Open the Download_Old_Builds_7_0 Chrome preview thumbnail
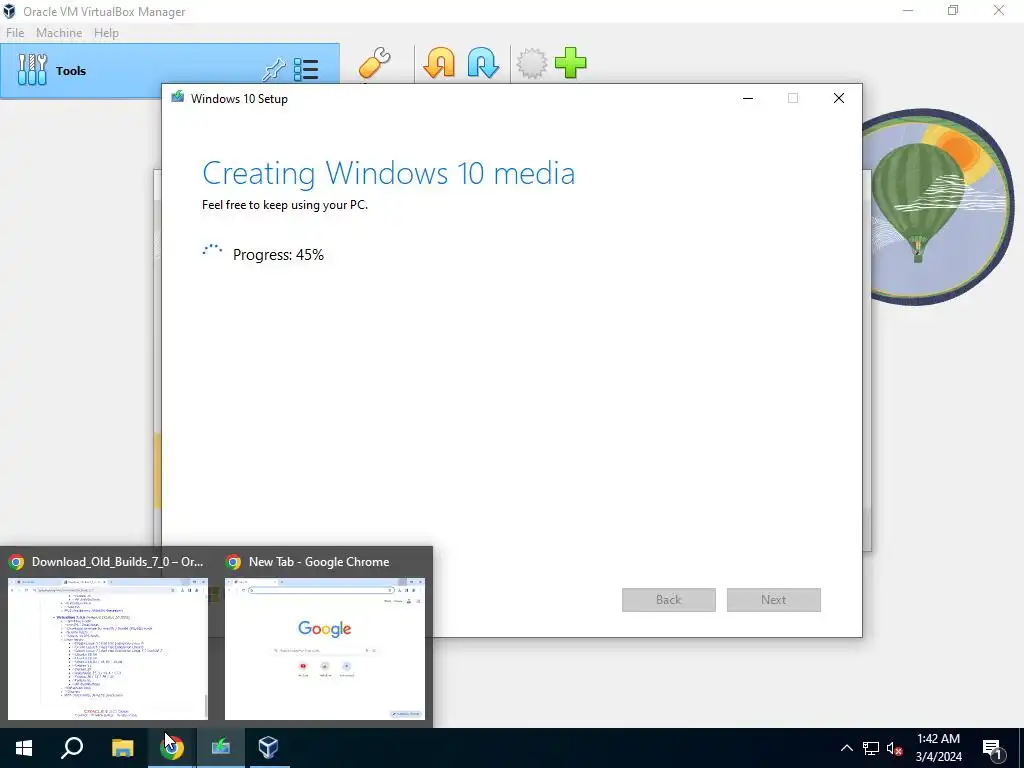The width and height of the screenshot is (1024, 768). (108, 648)
